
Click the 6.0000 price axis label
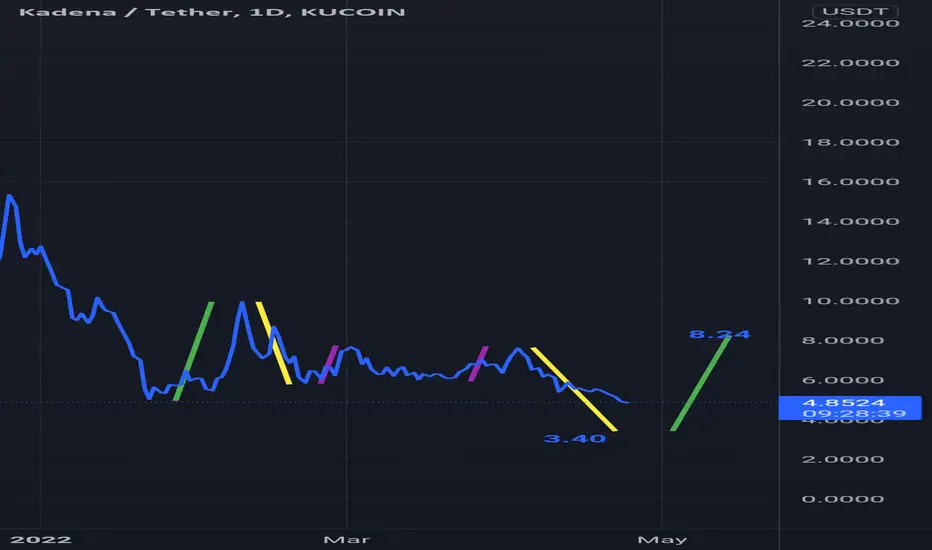[843, 380]
